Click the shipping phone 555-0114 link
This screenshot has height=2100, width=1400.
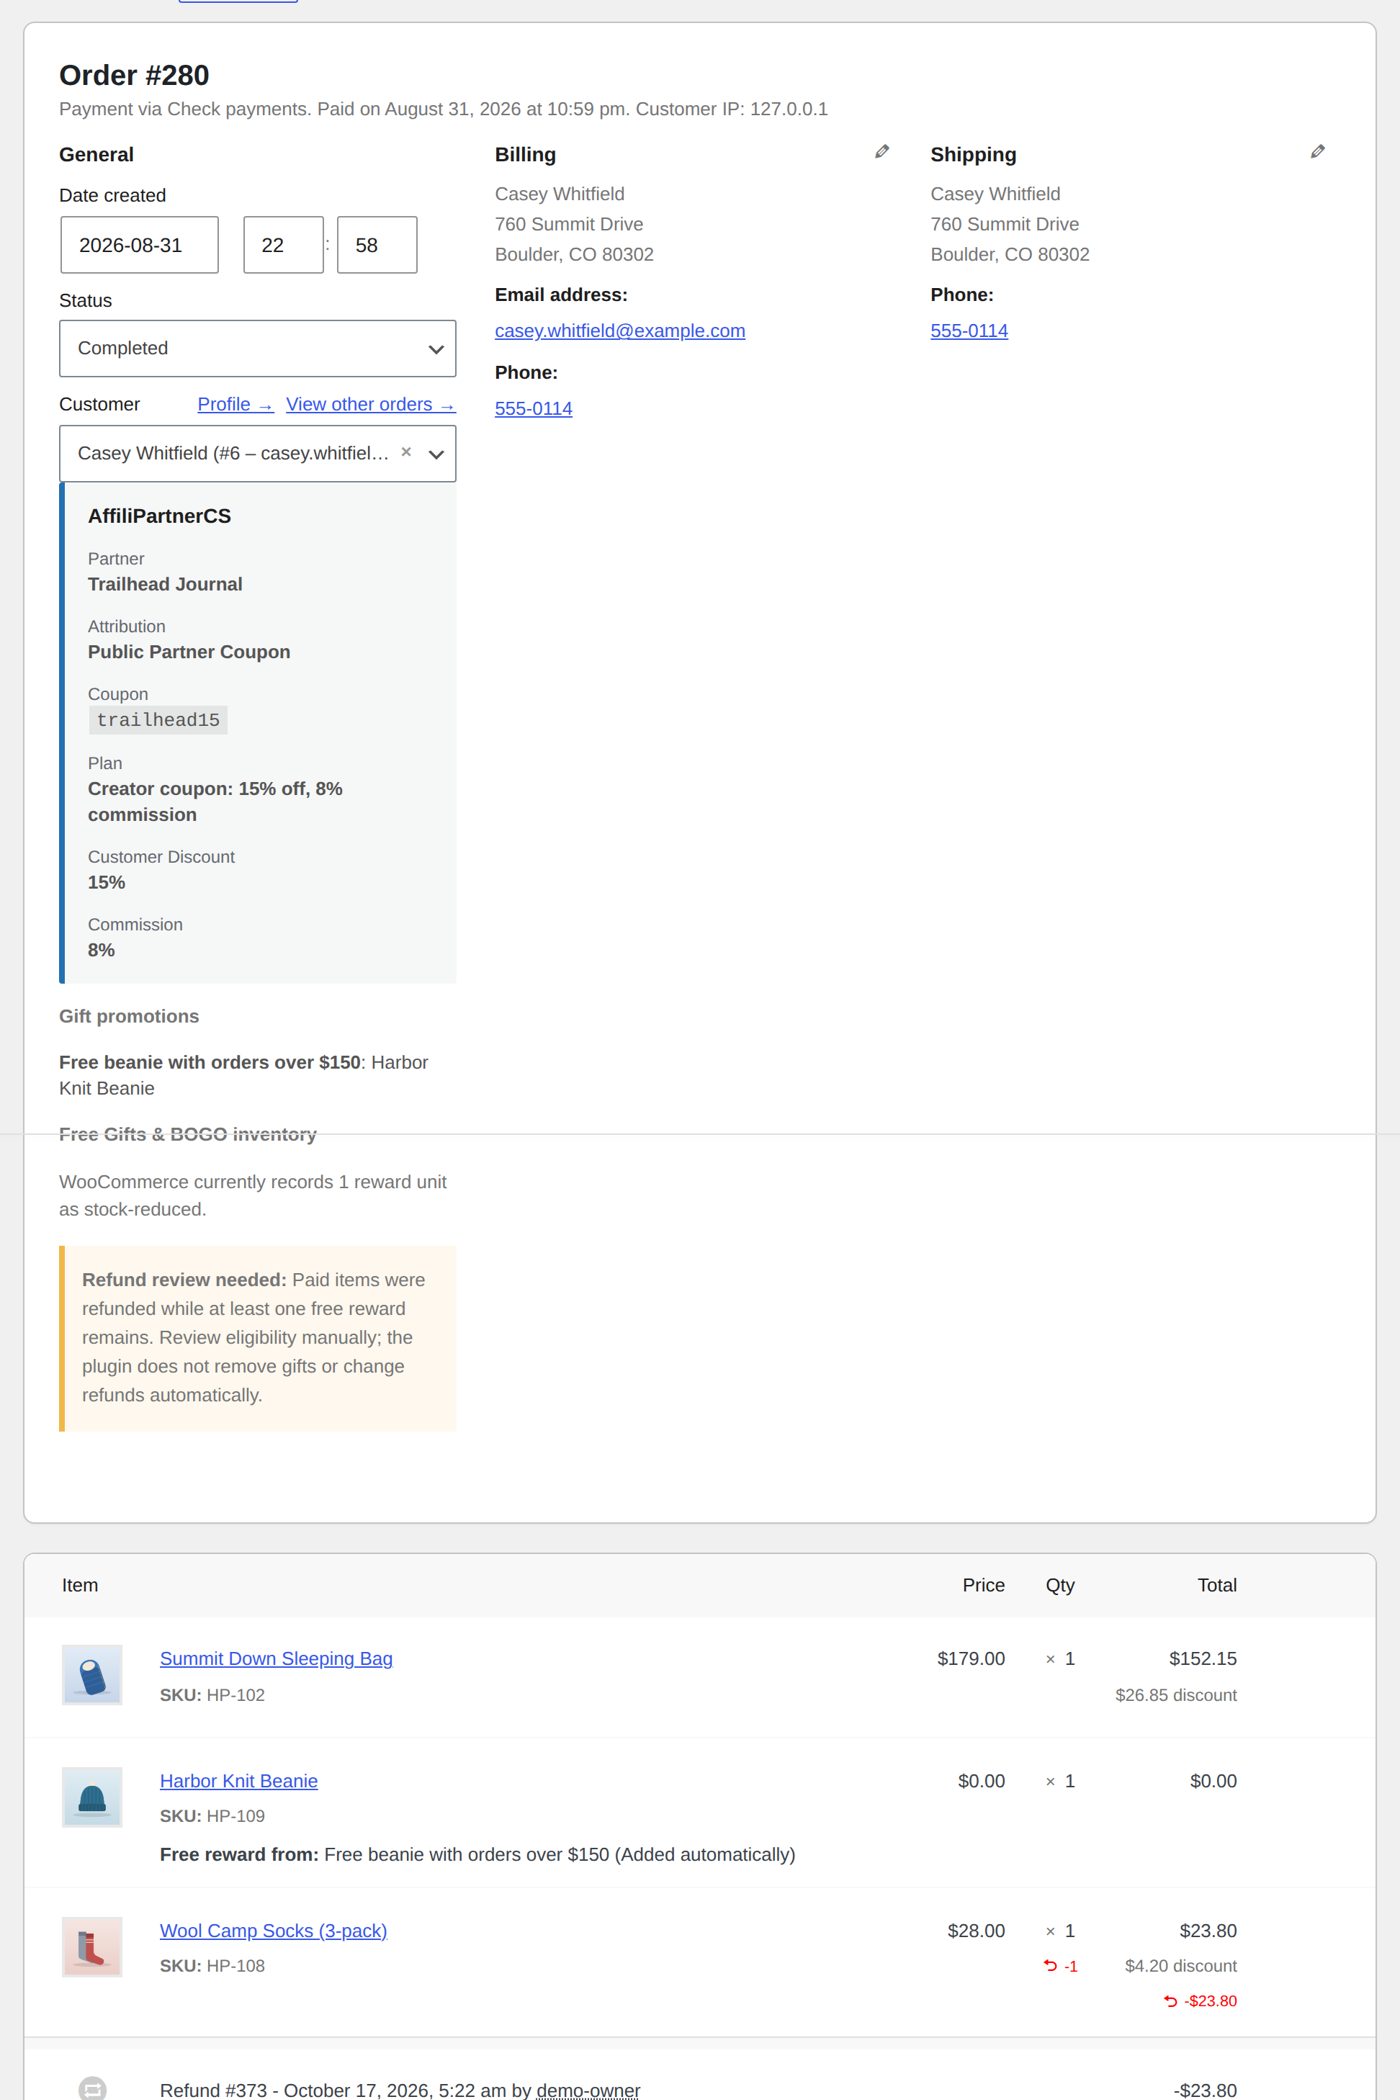969,331
